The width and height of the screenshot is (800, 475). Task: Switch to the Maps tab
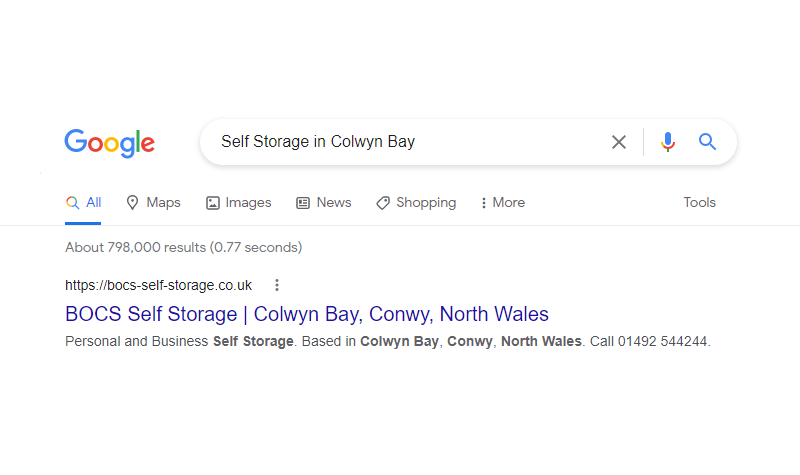(153, 203)
